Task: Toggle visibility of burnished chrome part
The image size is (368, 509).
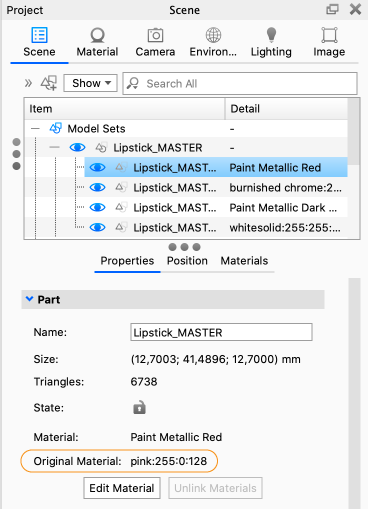Action: (97, 187)
